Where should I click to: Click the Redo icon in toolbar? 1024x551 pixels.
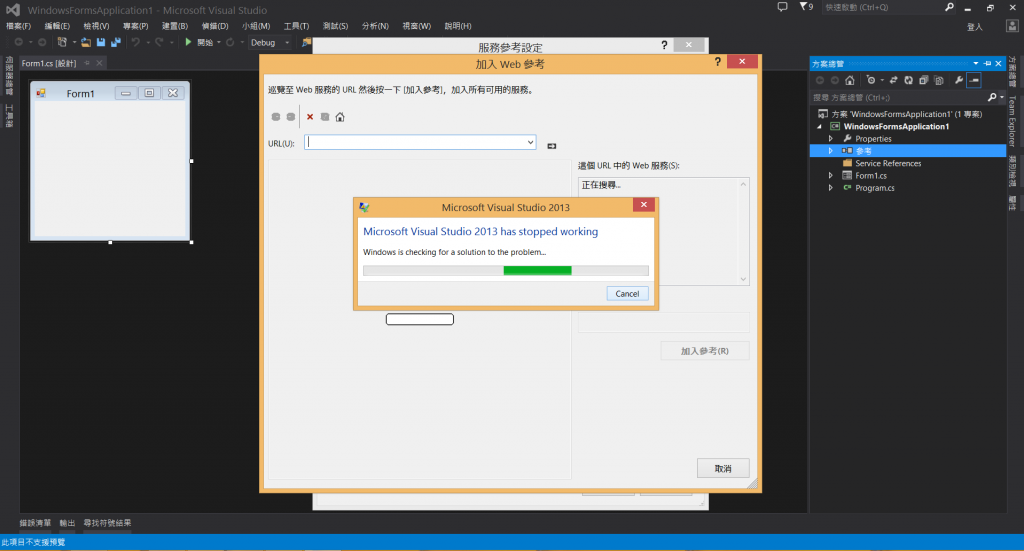(159, 42)
